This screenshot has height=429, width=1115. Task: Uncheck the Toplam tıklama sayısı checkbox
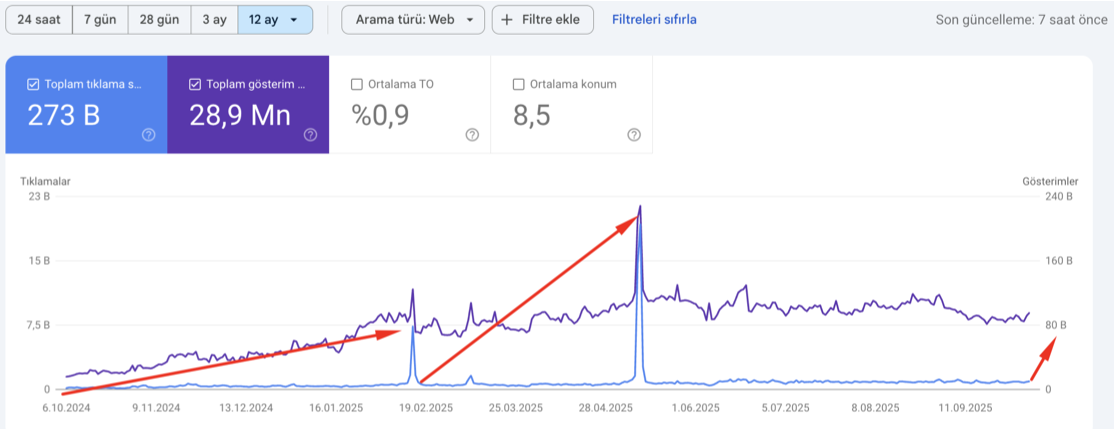point(33,84)
